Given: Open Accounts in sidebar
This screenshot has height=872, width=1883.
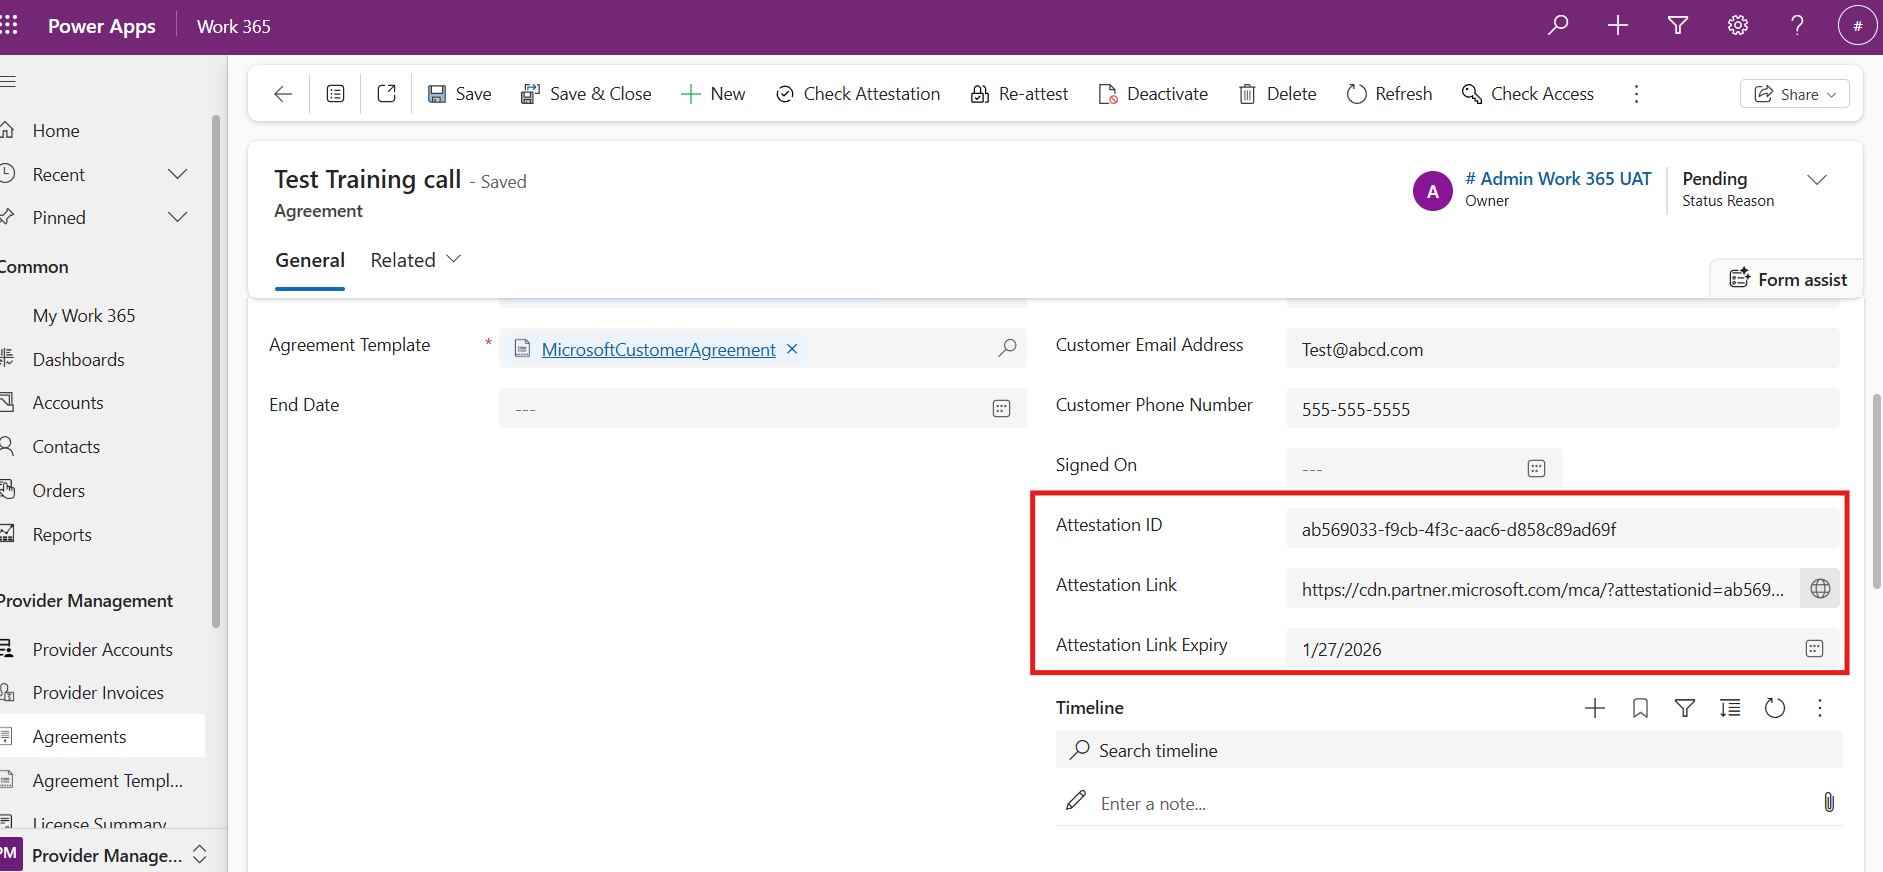Looking at the screenshot, I should point(68,403).
